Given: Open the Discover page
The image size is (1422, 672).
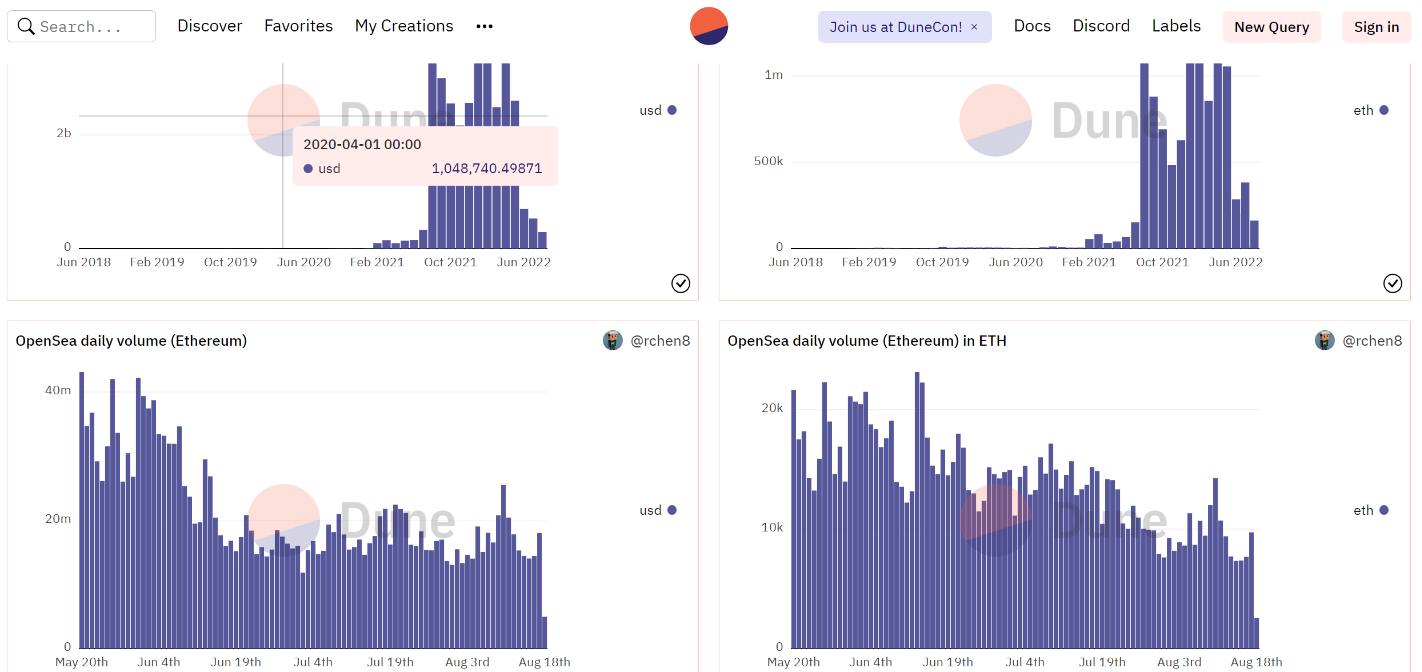Looking at the screenshot, I should [210, 26].
